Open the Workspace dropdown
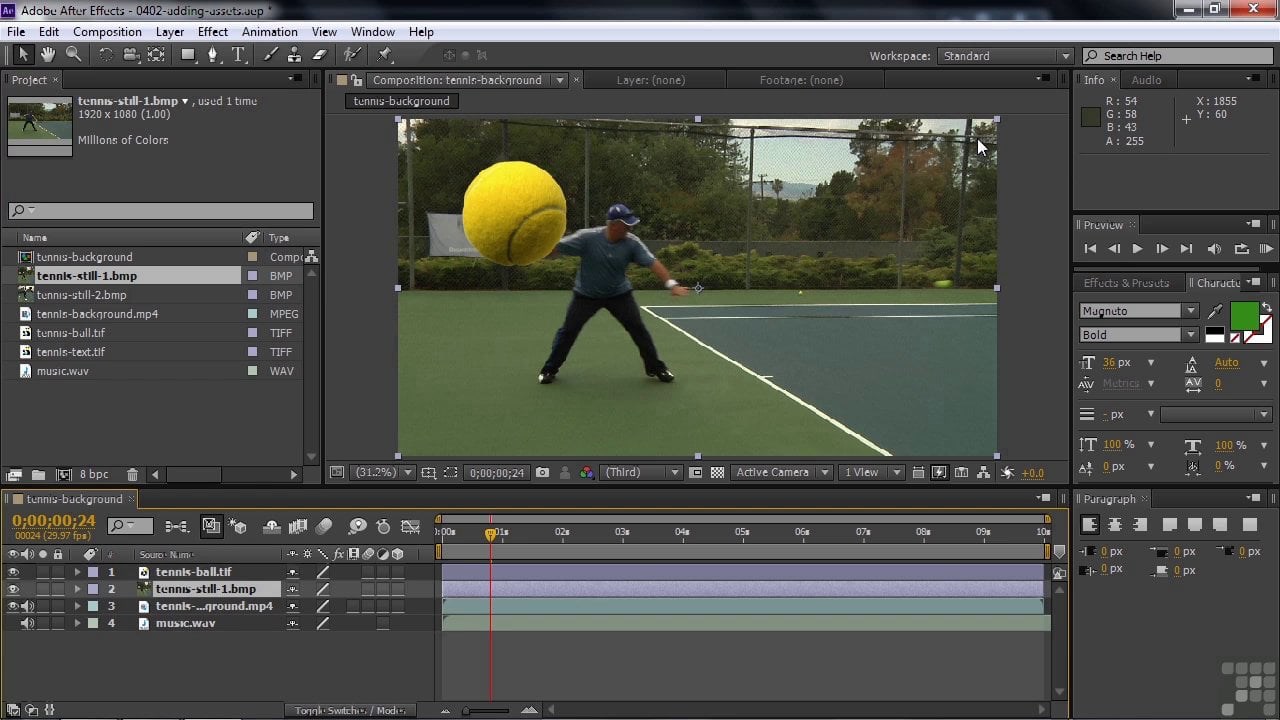 [x=1003, y=56]
